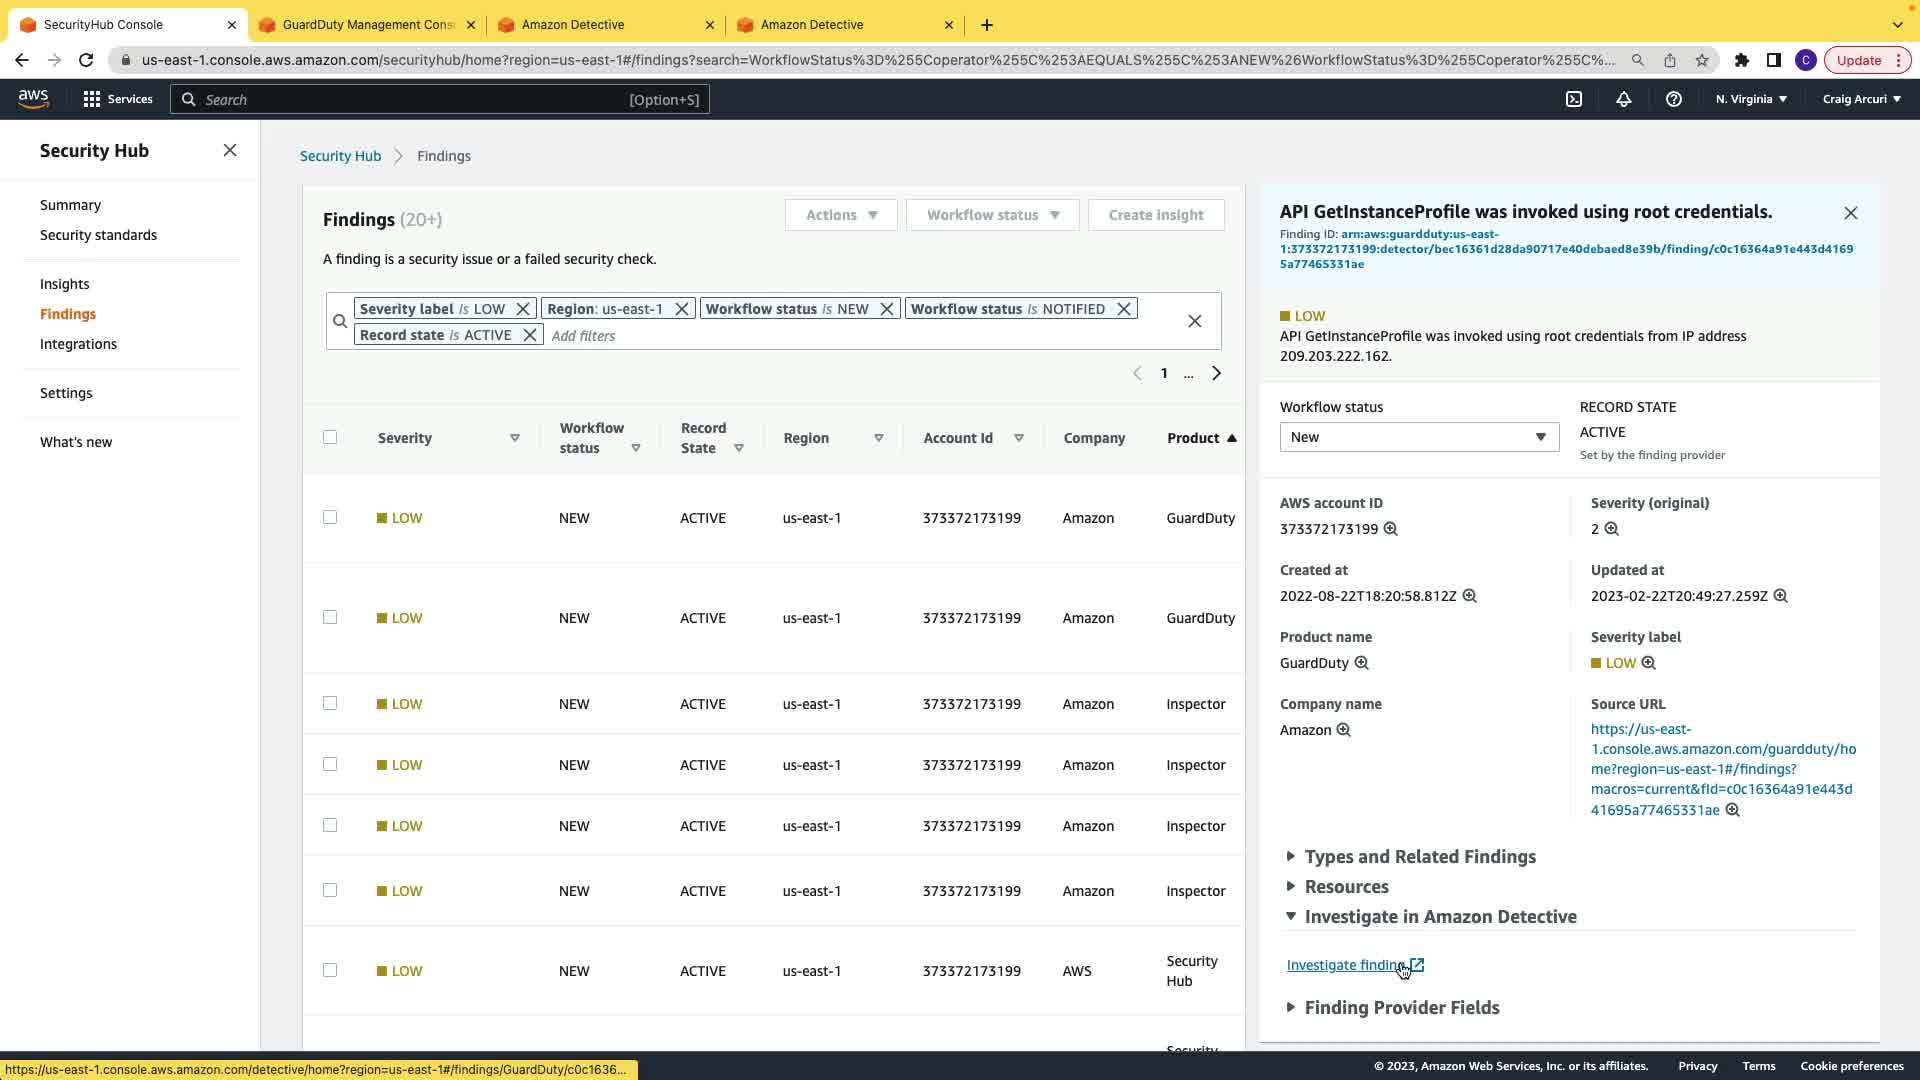Open Insights in the sidebar
Screen dimensions: 1920x1080
click(65, 284)
